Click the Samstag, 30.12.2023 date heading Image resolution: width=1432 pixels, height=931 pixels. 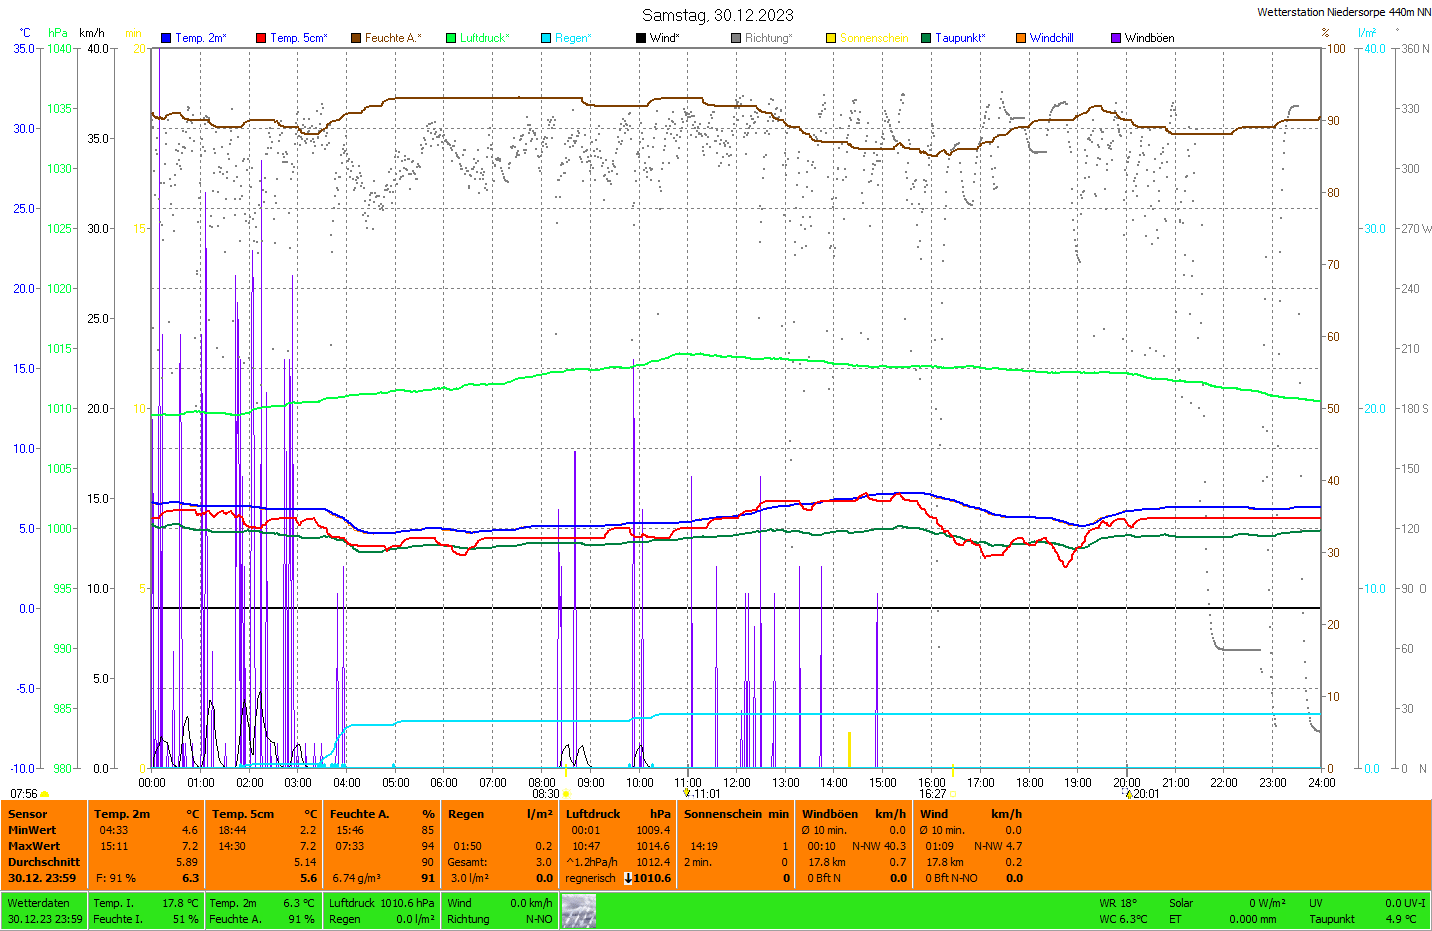pos(717,15)
